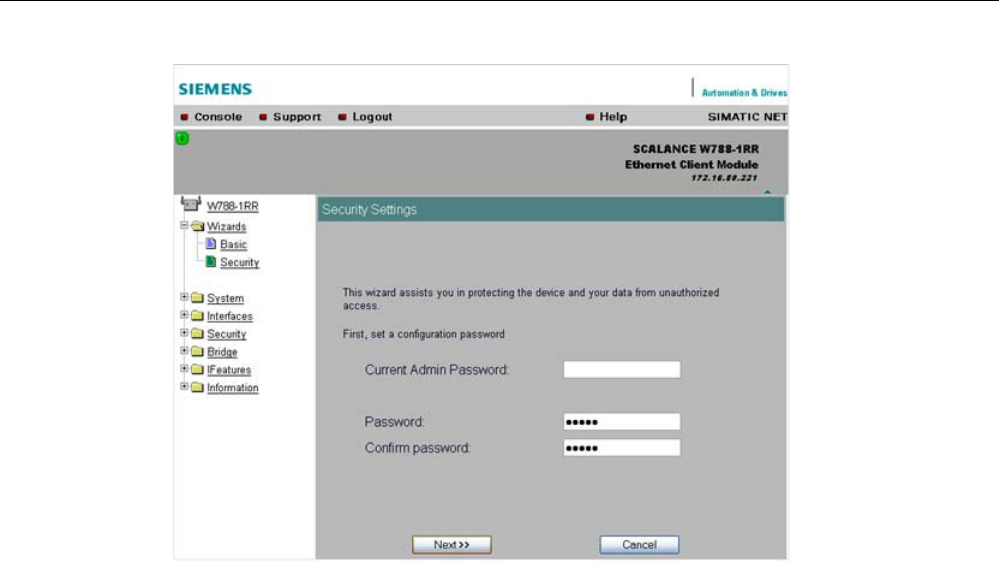Image resolution: width=999 pixels, height=562 pixels.
Task: Click the Security Settings header text
Action: coord(369,210)
